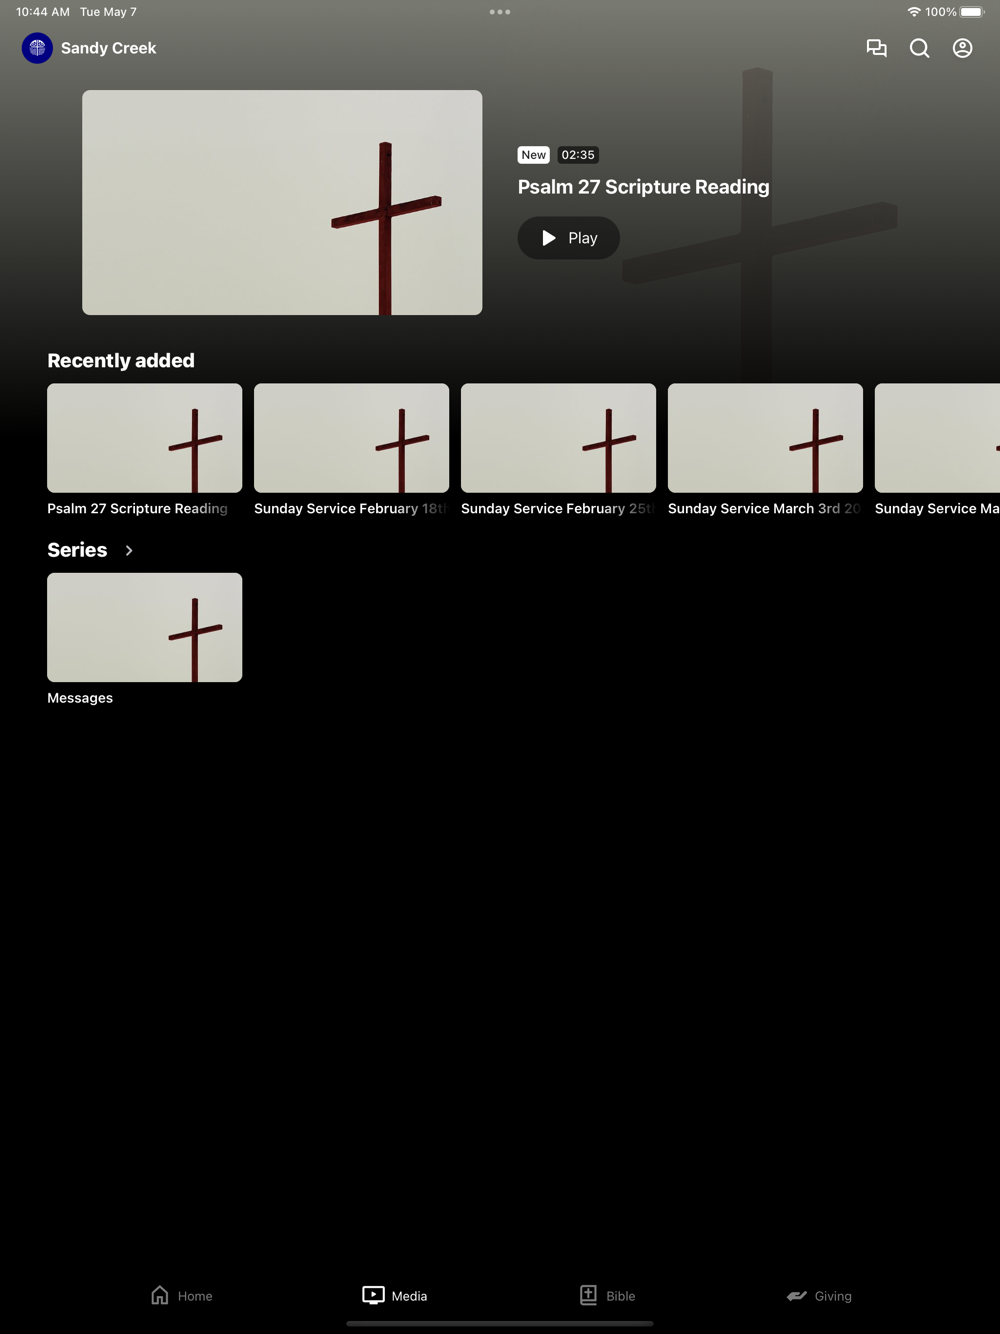Tap the 10:44 AM clock
The width and height of the screenshot is (1000, 1334).
[x=43, y=12]
